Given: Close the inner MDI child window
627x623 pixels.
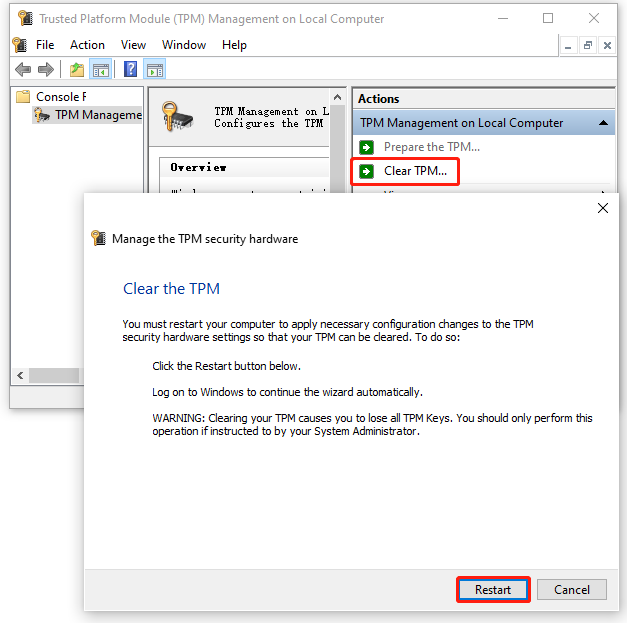Looking at the screenshot, I should [x=607, y=46].
